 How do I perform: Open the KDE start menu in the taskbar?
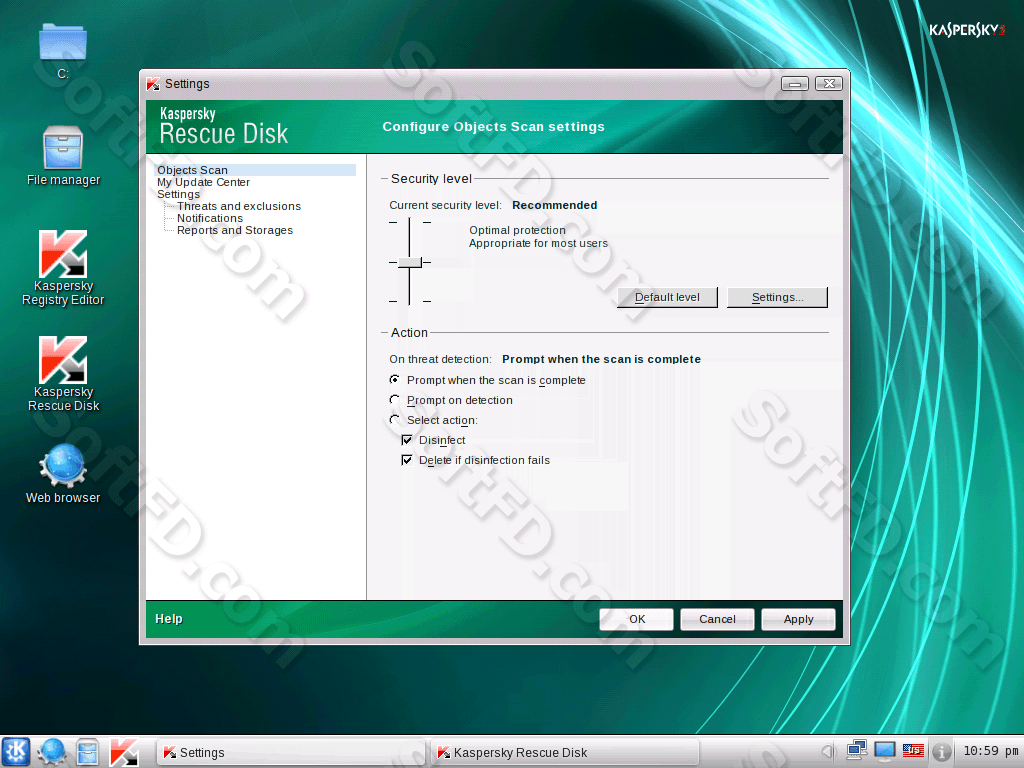pos(16,752)
